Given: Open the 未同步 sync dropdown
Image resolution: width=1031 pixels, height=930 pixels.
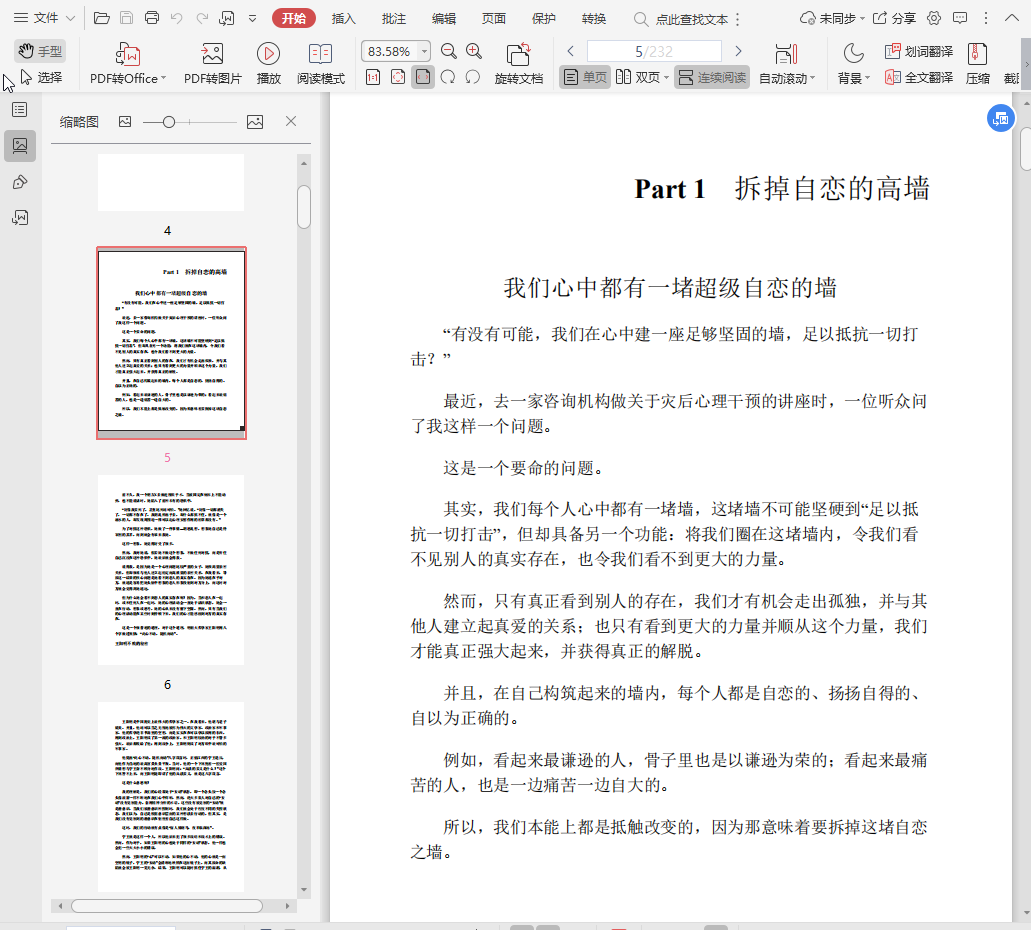Looking at the screenshot, I should click(832, 18).
